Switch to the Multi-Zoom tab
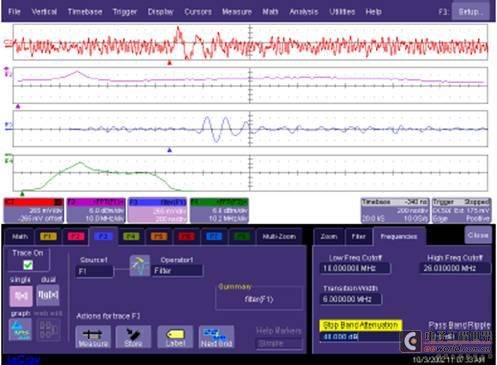 pyautogui.click(x=279, y=236)
